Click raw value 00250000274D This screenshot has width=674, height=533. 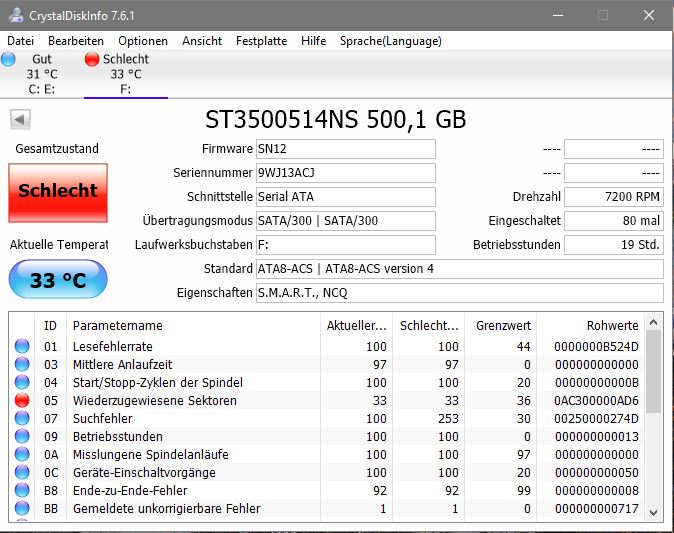tap(596, 419)
